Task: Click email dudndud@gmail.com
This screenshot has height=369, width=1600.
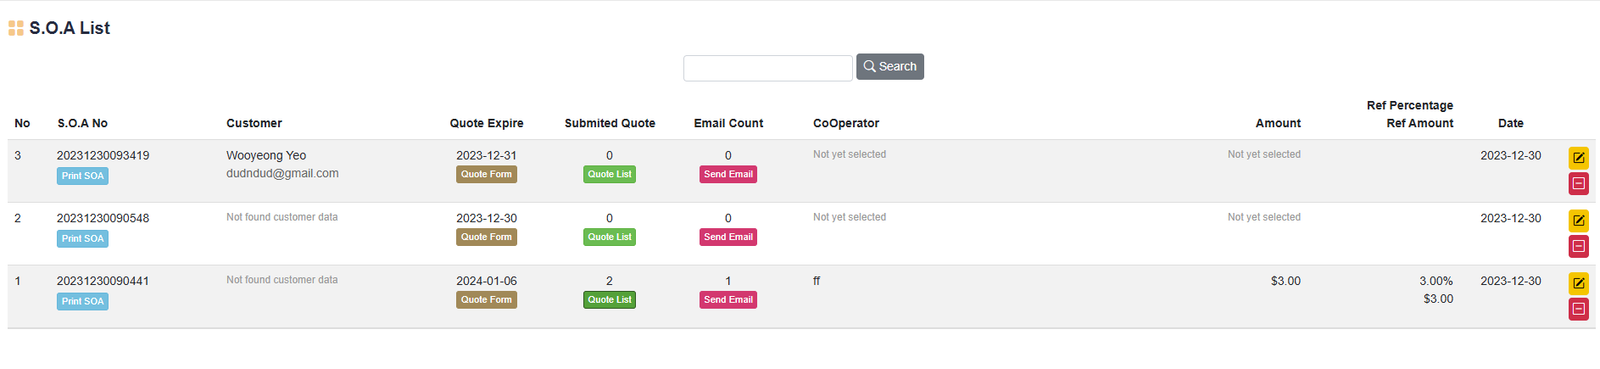Action: pyautogui.click(x=282, y=173)
